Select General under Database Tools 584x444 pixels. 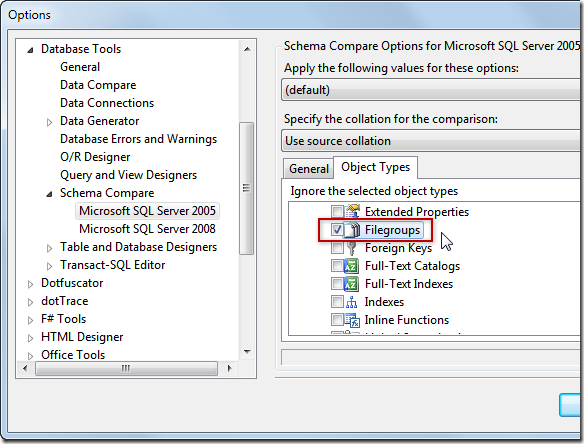tap(80, 67)
